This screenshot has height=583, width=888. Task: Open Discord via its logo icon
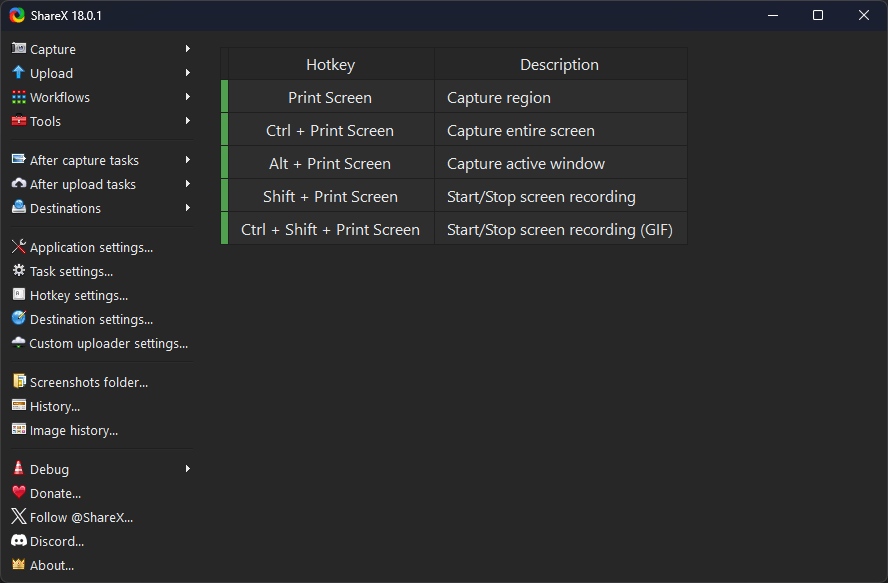[17, 541]
